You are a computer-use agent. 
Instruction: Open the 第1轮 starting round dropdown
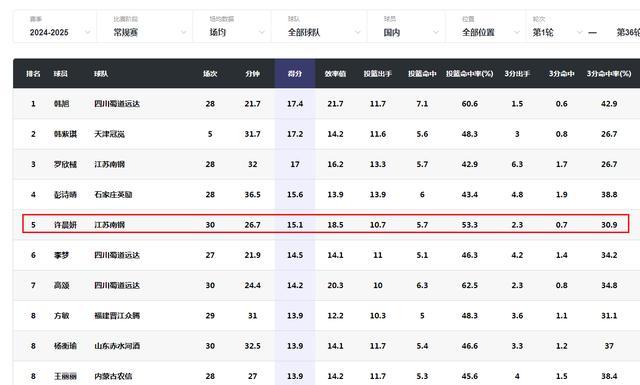(556, 27)
